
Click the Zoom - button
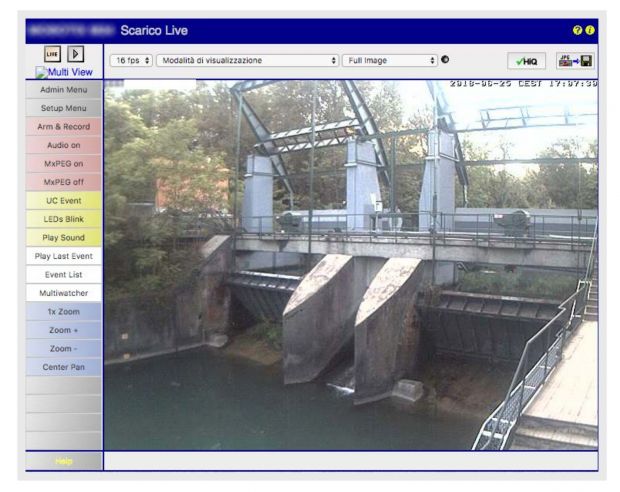pyautogui.click(x=64, y=348)
